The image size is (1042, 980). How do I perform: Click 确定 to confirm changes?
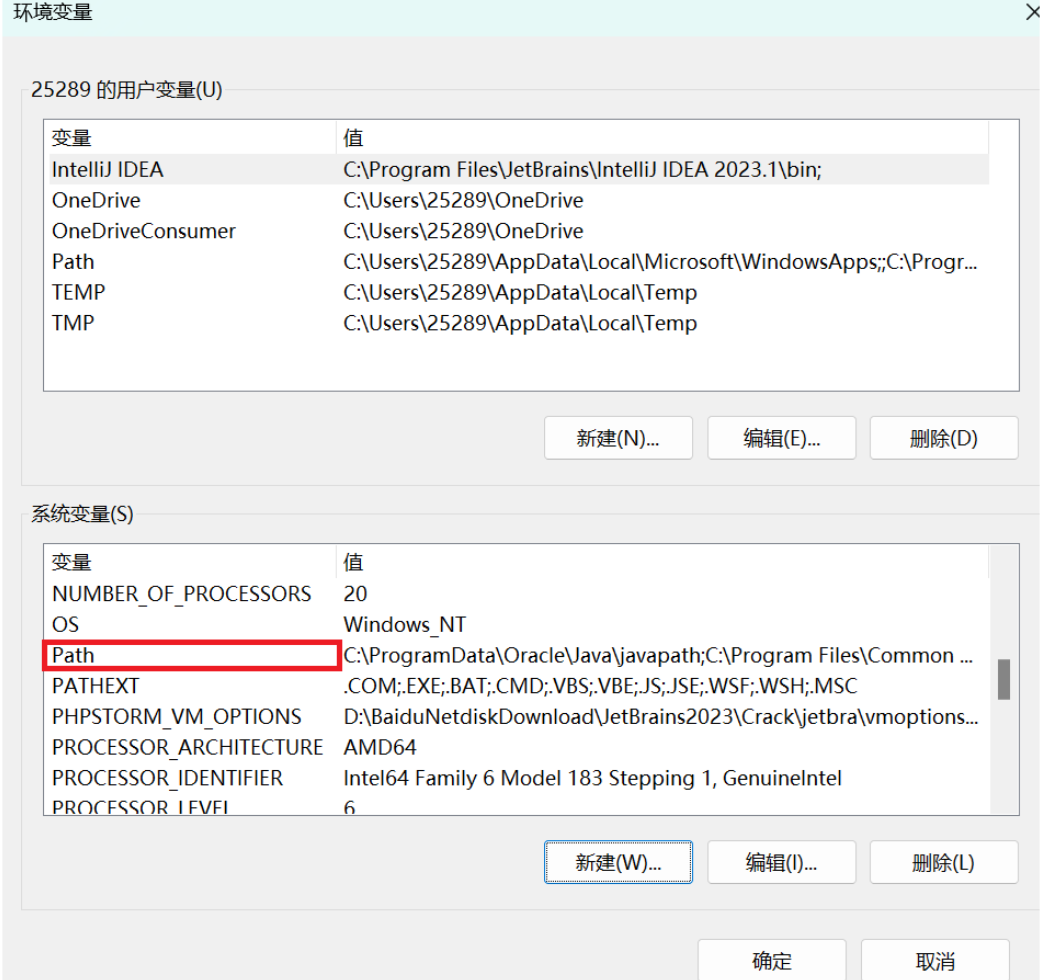(x=772, y=961)
